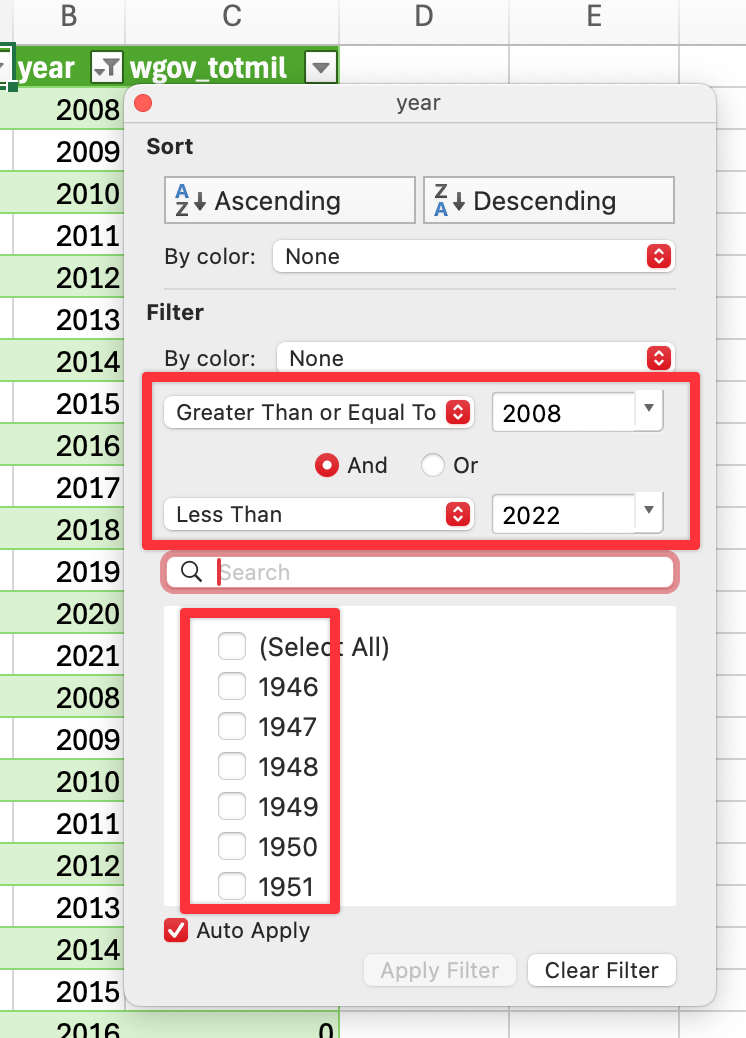Sort Ascending with the A-Z button

click(290, 201)
